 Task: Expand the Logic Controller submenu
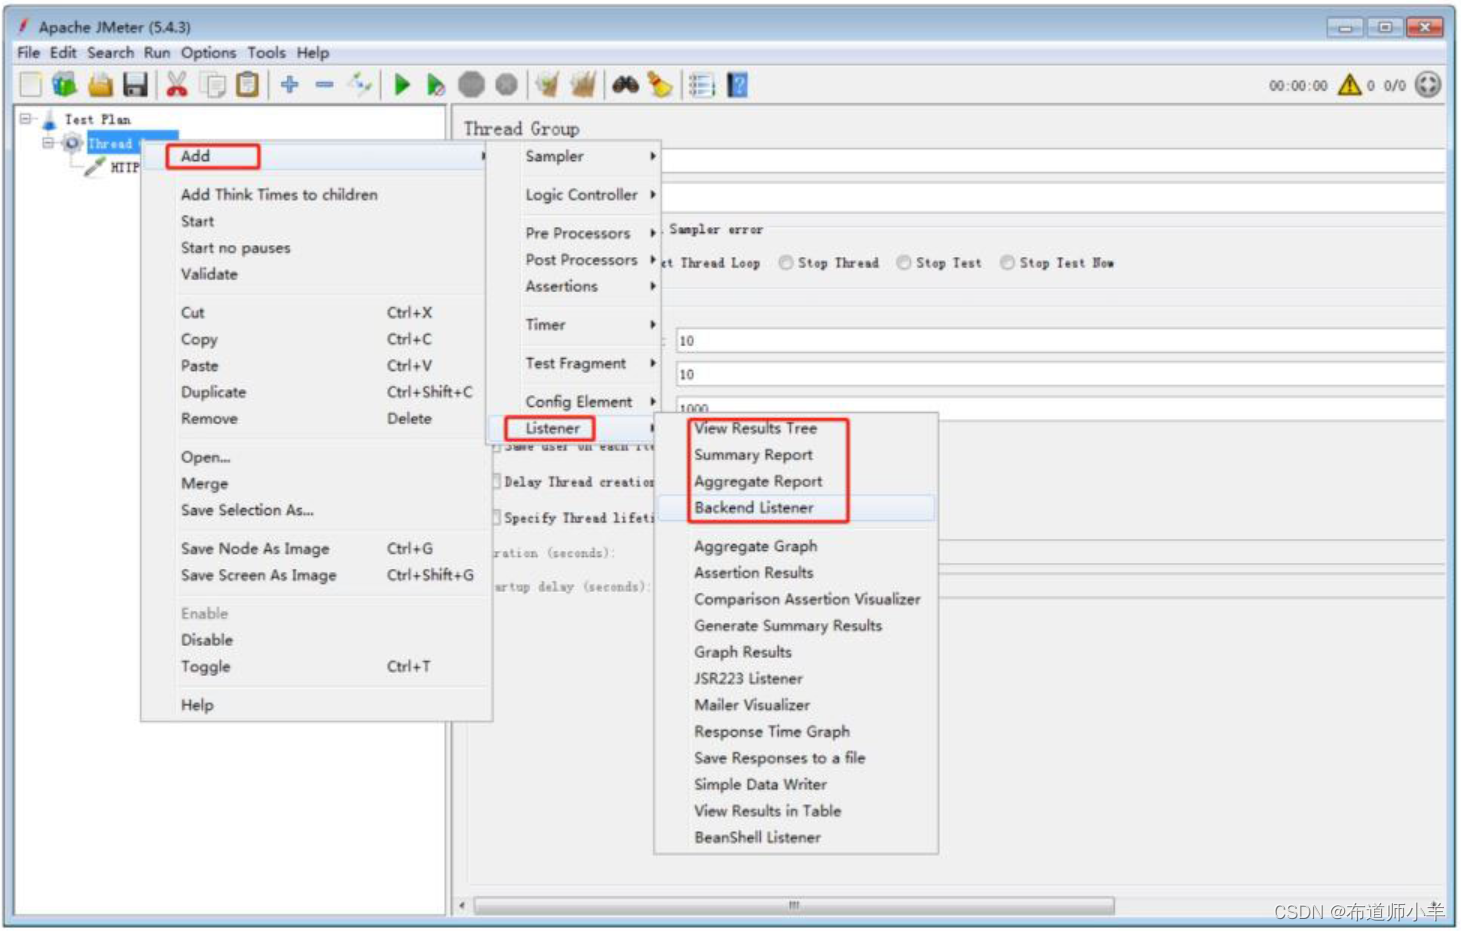[x=573, y=195]
